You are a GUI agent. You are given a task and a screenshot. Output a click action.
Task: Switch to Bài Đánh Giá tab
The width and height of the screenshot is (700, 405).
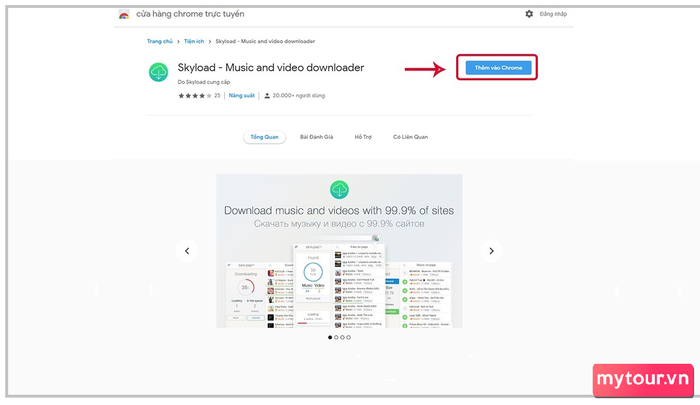coord(317,137)
